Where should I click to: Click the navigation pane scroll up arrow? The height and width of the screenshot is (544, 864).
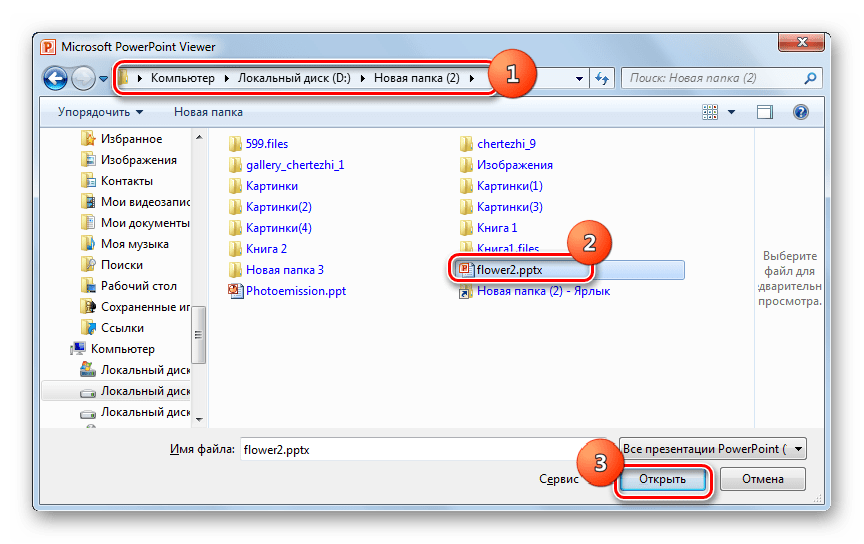pos(199,137)
